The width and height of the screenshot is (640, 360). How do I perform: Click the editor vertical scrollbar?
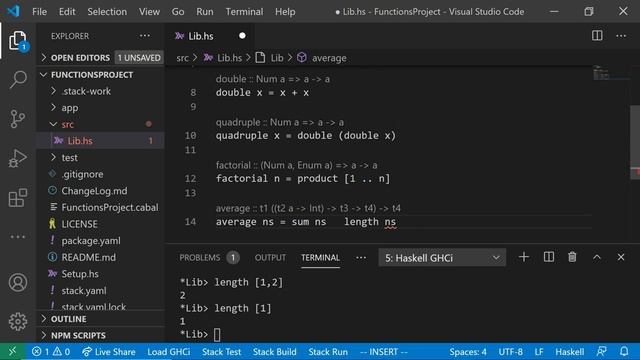[635, 142]
